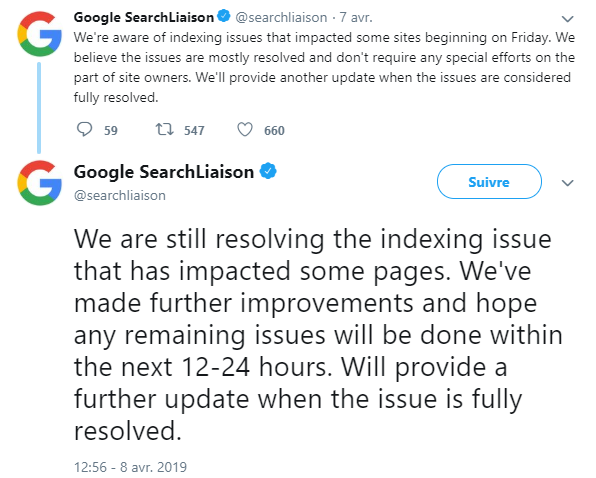Click the reply icon on first tweet
596x478 pixels.
point(84,130)
